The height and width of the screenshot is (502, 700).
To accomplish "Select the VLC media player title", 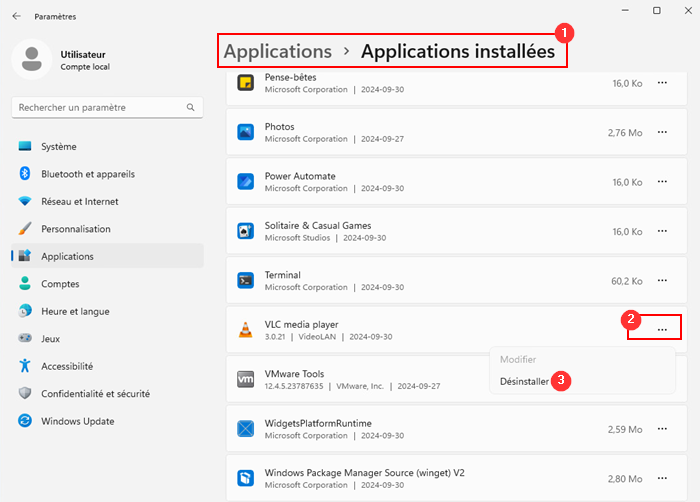I will tap(301, 324).
